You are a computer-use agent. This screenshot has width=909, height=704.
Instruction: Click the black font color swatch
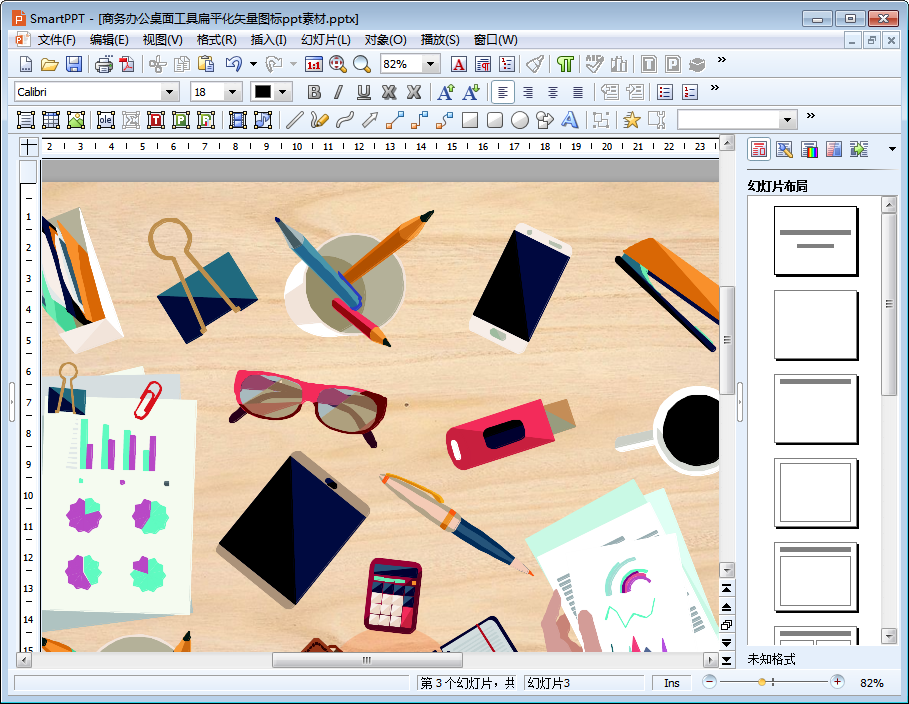tap(263, 92)
